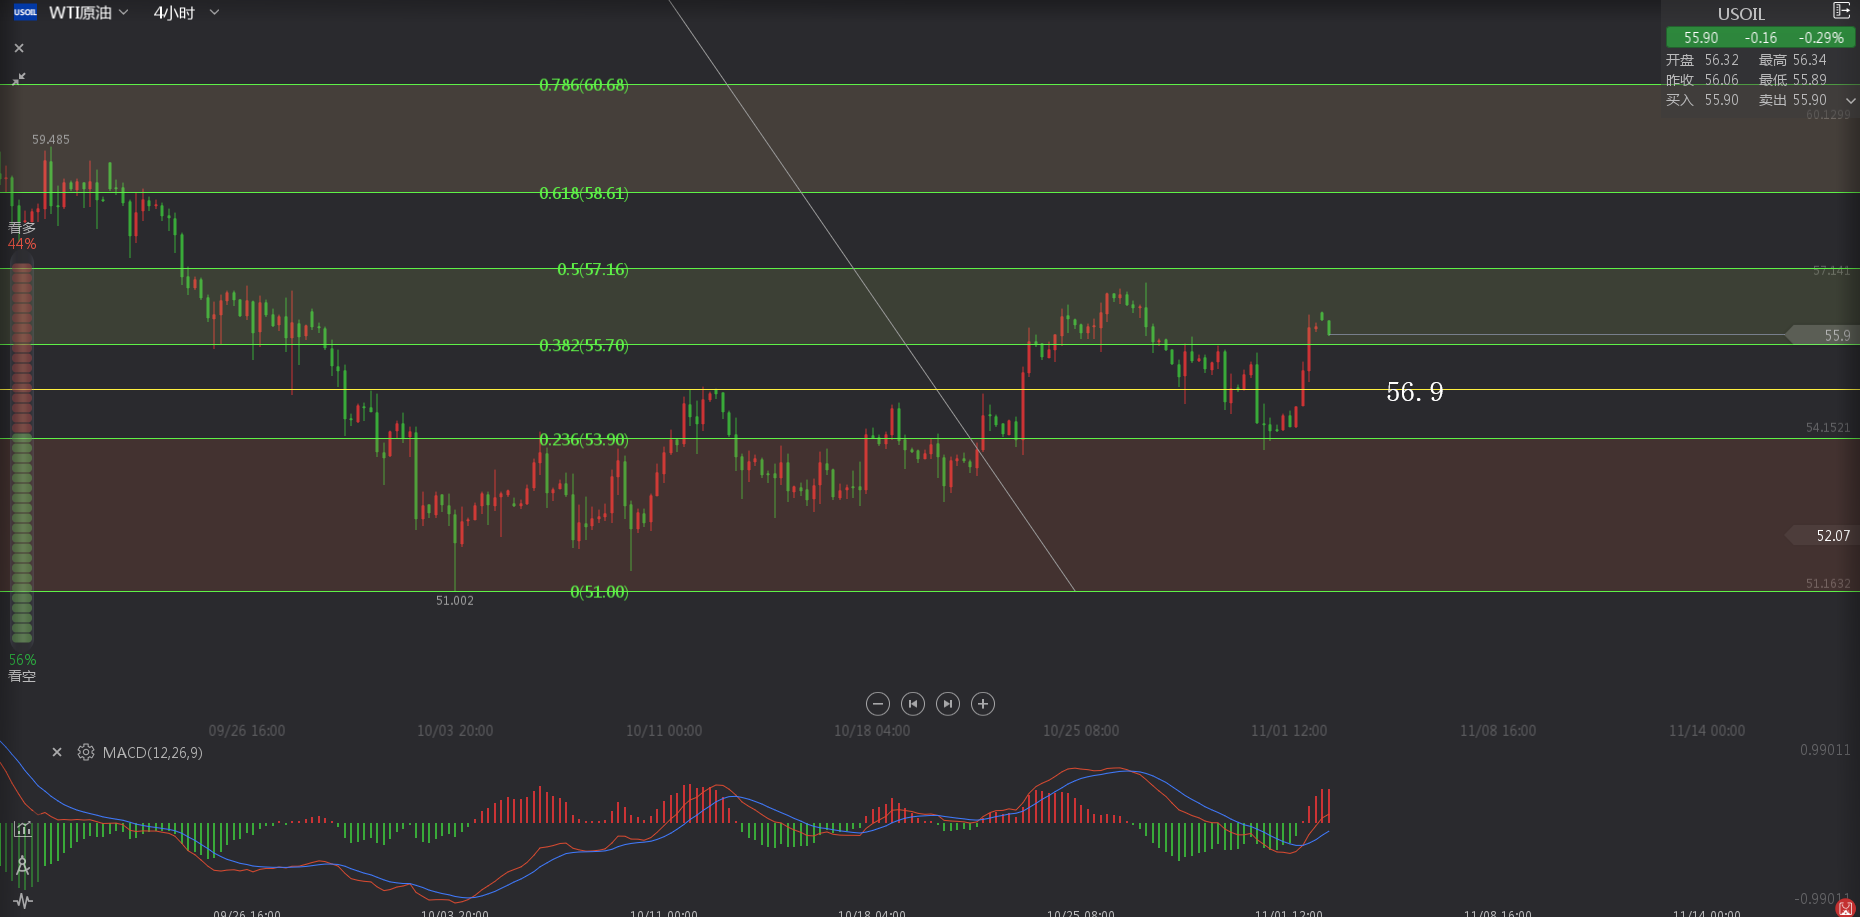
Task: Remove the MACD indicator using its X
Action: click(57, 752)
